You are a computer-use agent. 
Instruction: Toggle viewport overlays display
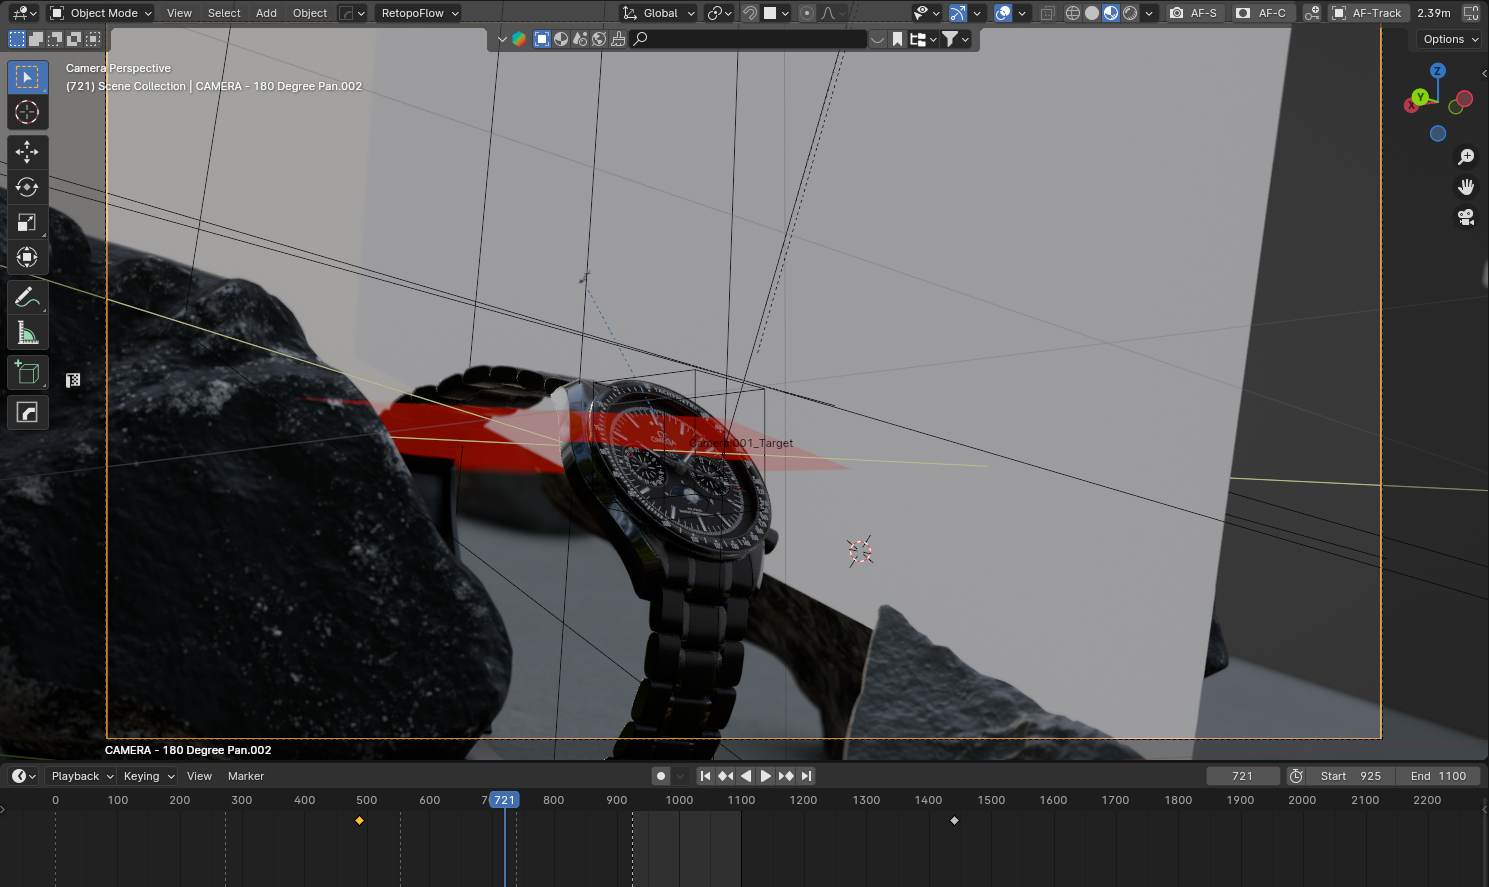tap(1003, 13)
